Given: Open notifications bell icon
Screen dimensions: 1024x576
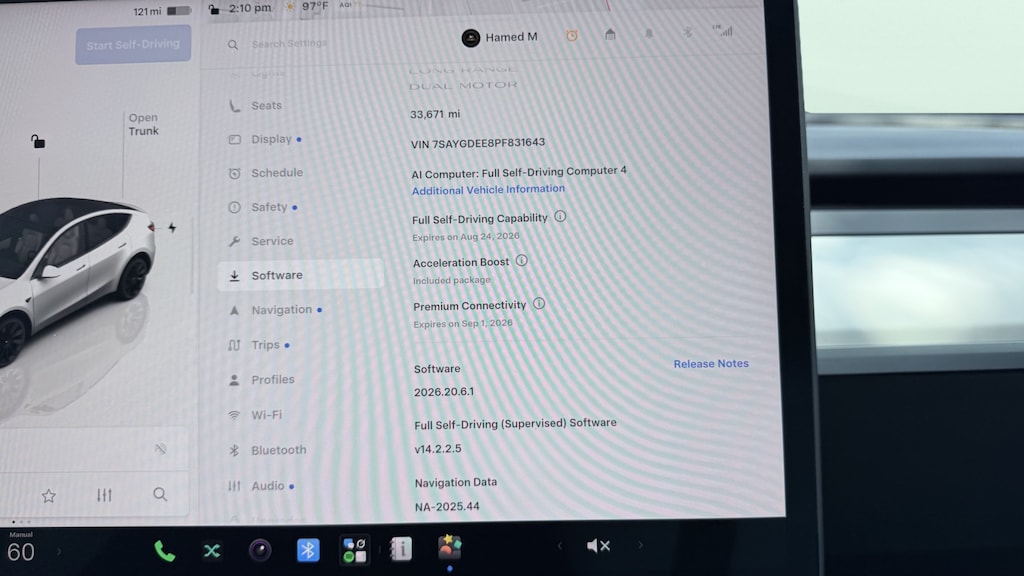Looking at the screenshot, I should [648, 33].
